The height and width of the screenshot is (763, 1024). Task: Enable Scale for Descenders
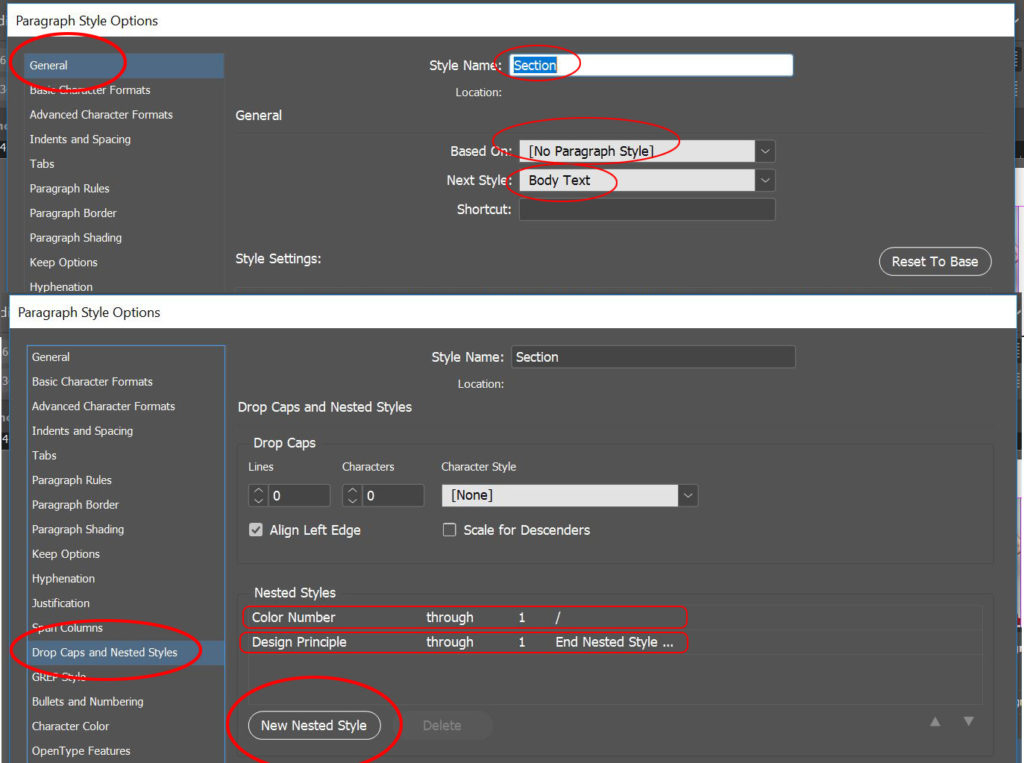pyautogui.click(x=449, y=530)
